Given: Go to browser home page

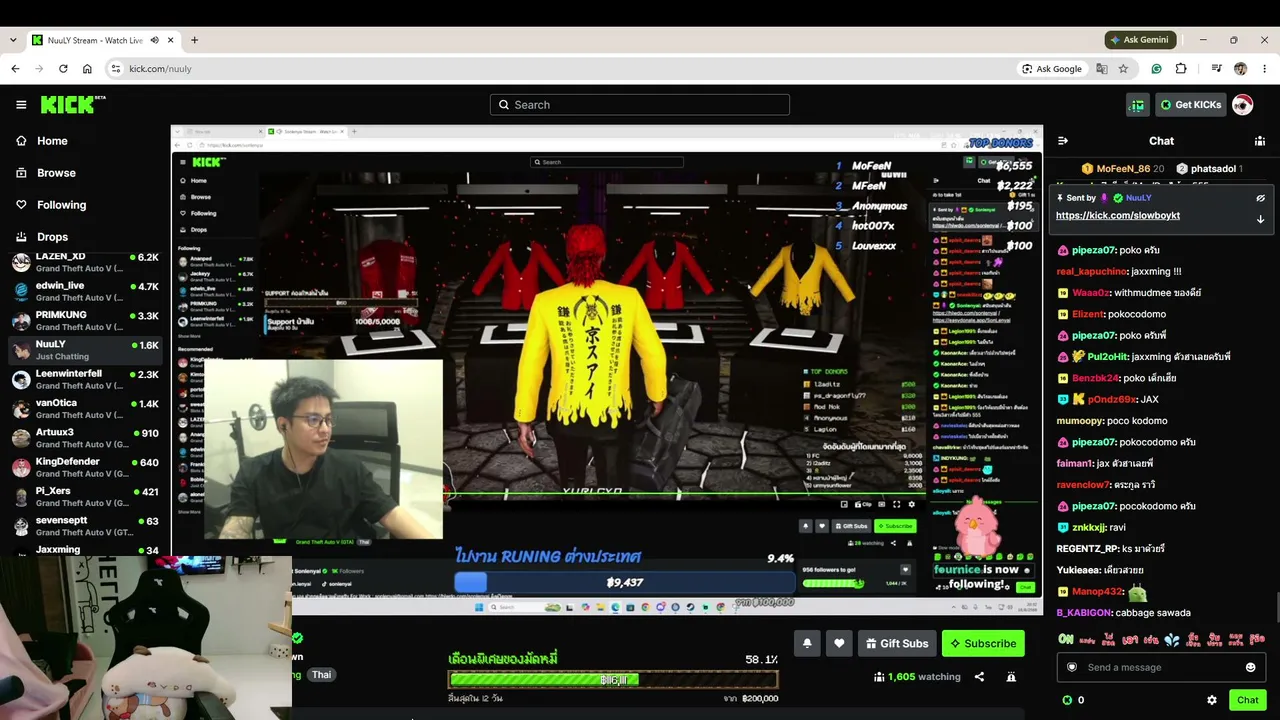Looking at the screenshot, I should pyautogui.click(x=87, y=69).
